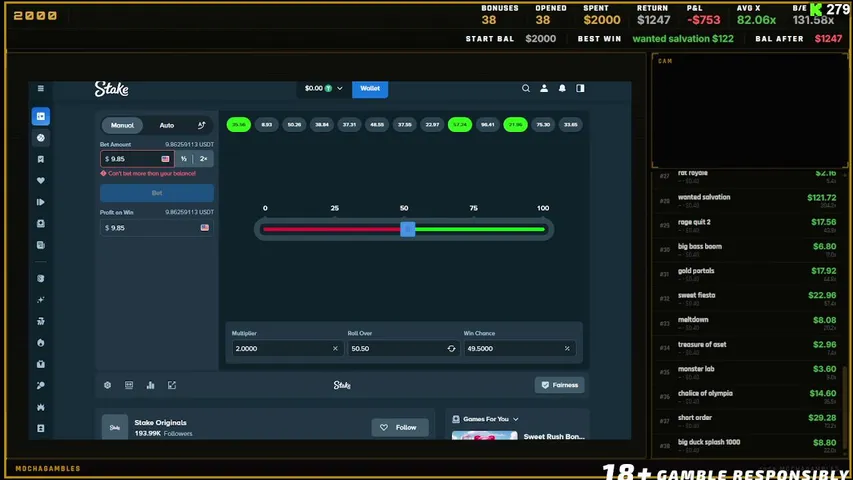Click the Stake Originals provider thumbnail
853x480 pixels.
(x=115, y=427)
